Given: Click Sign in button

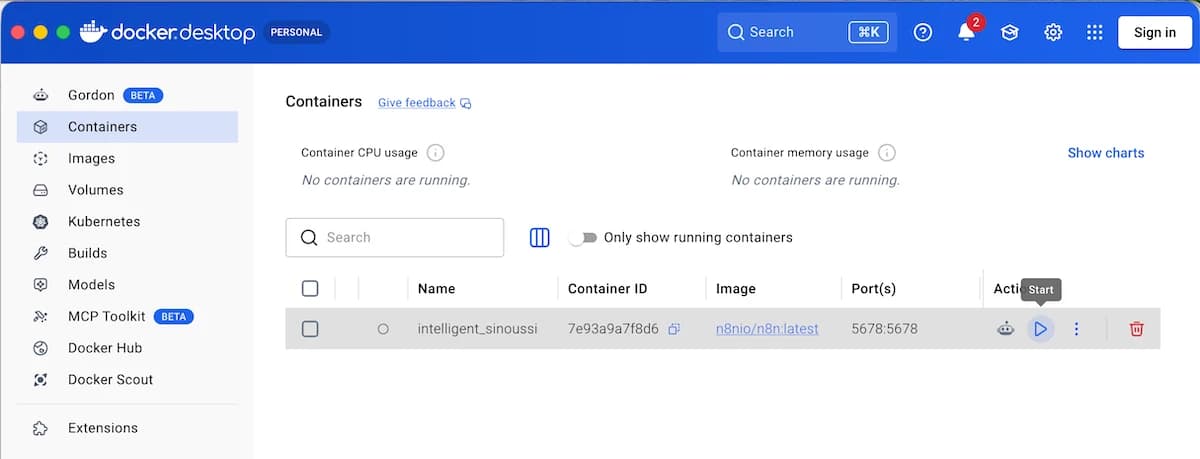Looking at the screenshot, I should (x=1154, y=32).
